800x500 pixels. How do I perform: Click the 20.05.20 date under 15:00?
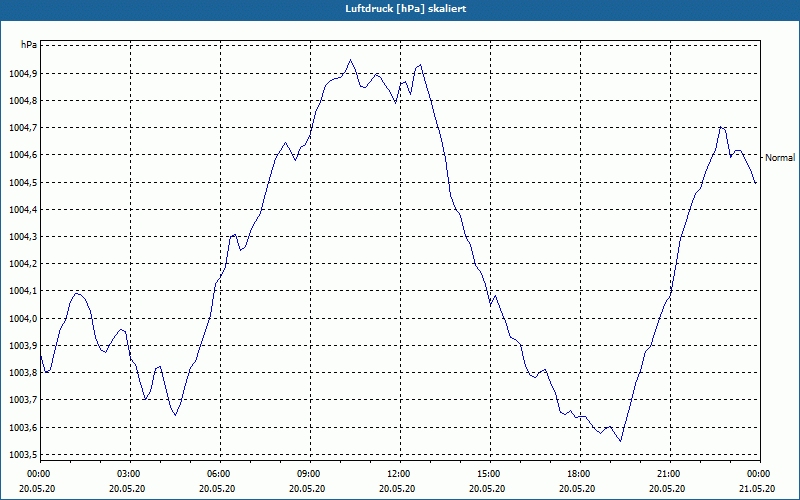[487, 488]
